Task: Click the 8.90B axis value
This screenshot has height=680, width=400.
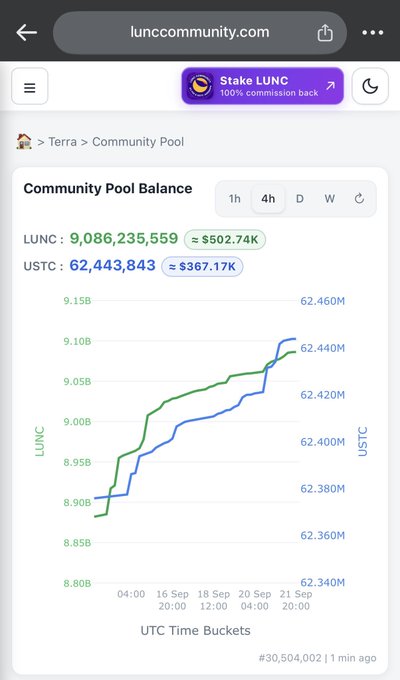Action: [77, 503]
